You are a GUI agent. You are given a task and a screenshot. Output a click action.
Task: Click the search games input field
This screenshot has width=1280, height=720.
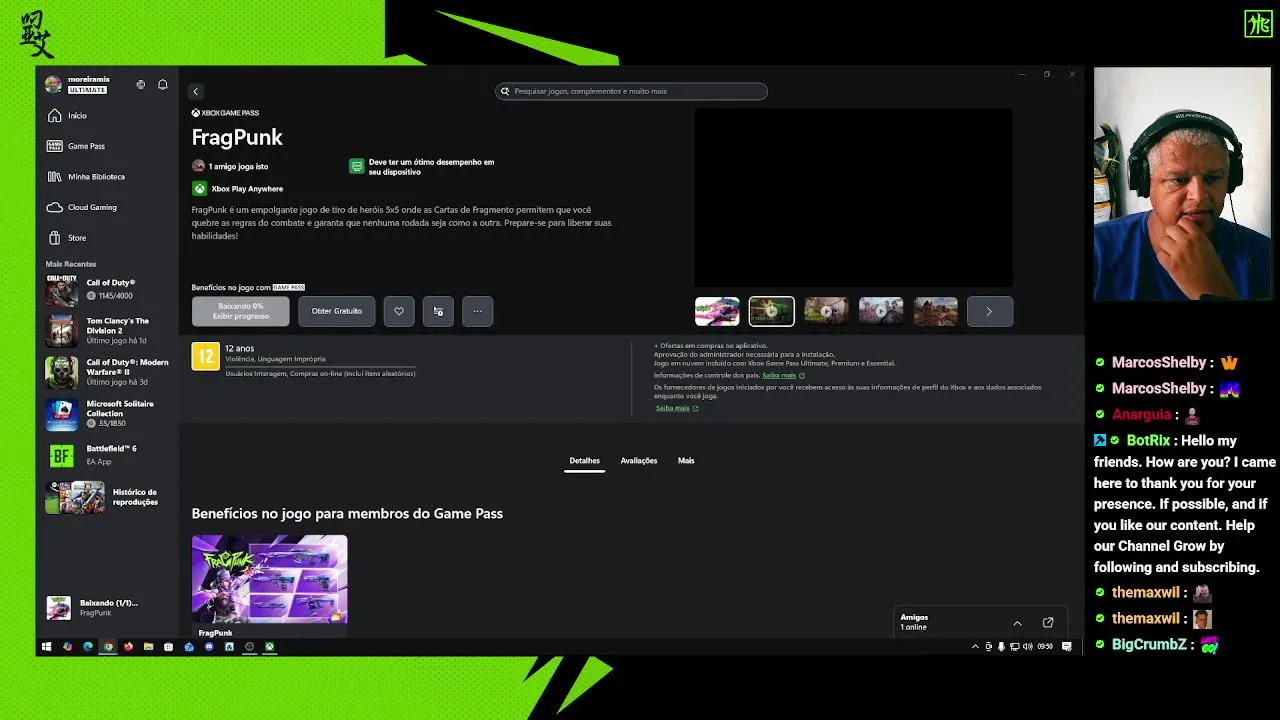632,91
